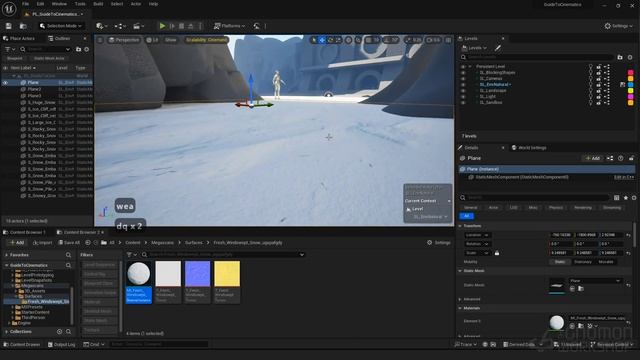Click the Output Log button
Image resolution: width=640 pixels, height=360 pixels.
pos(62,345)
